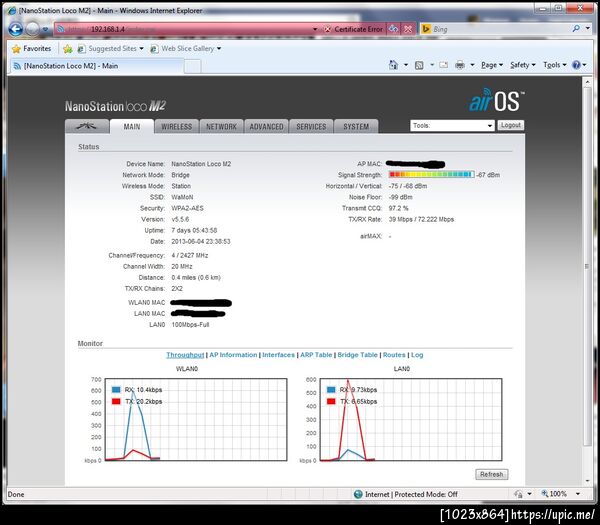
Task: Click the stop loading X icon
Action: click(408, 29)
